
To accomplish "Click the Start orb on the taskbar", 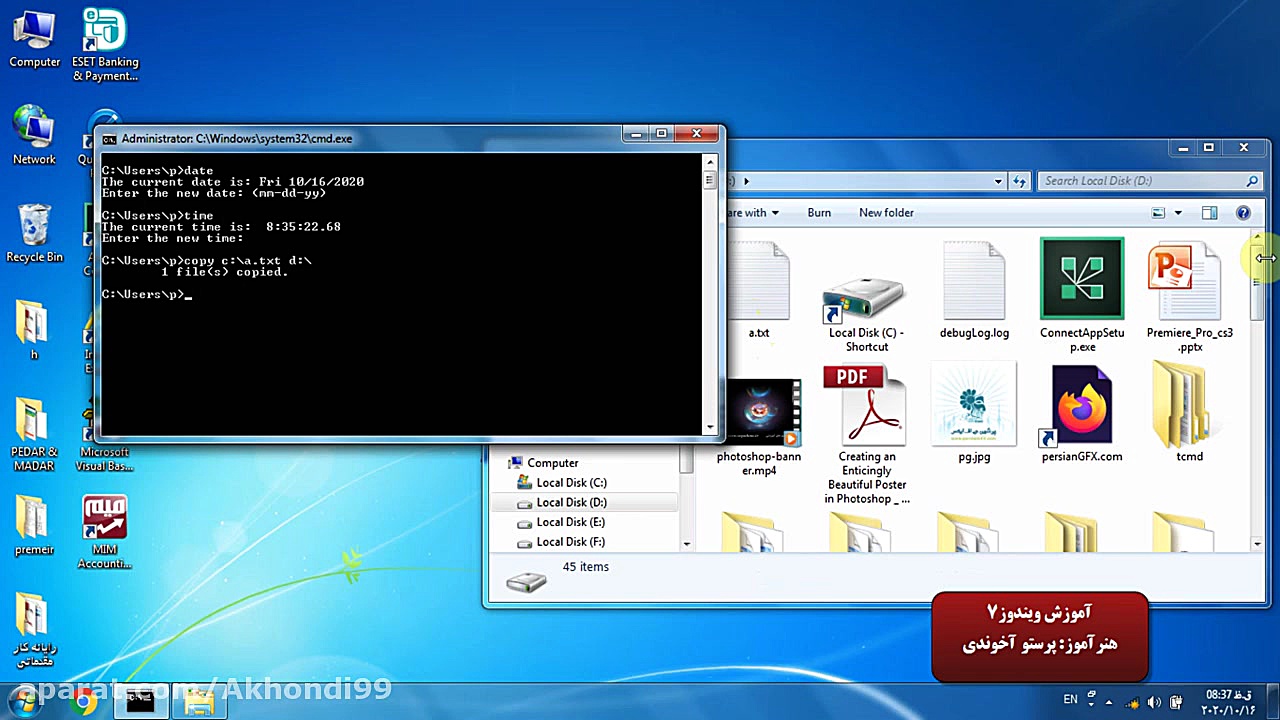I will tap(18, 700).
